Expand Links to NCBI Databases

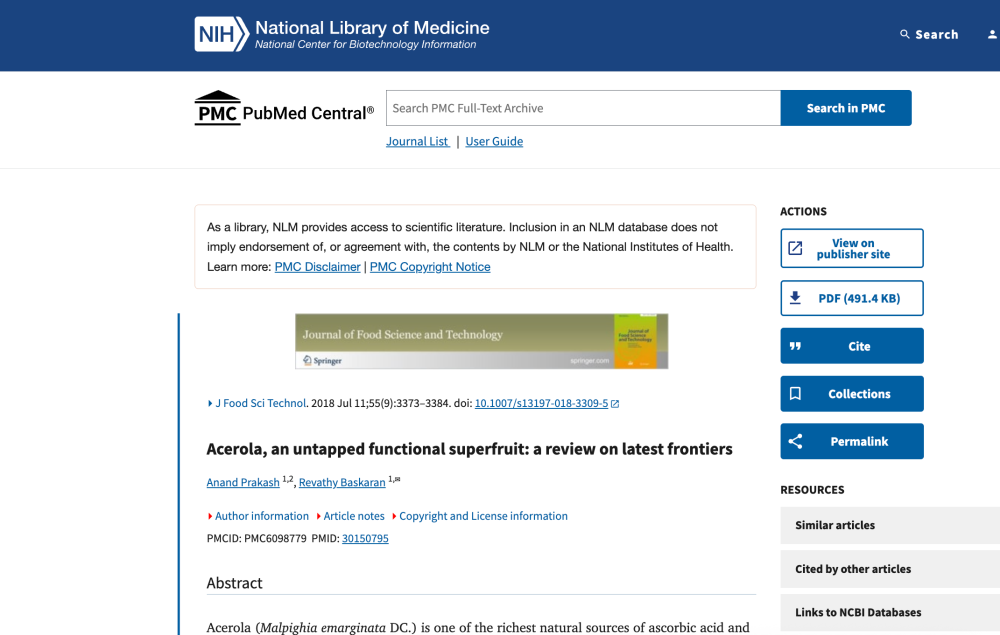[x=890, y=613]
